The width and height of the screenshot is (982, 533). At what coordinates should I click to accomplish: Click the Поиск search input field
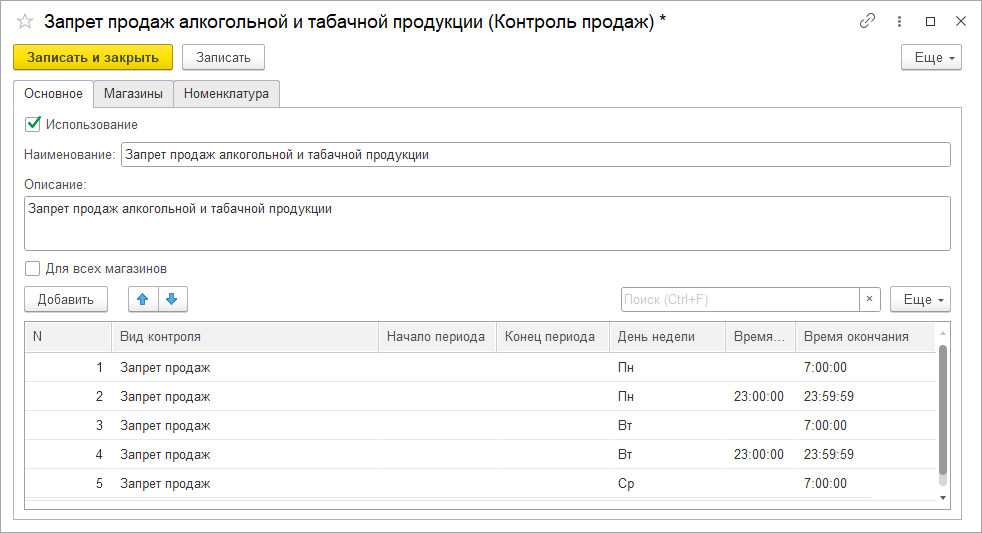tap(740, 299)
